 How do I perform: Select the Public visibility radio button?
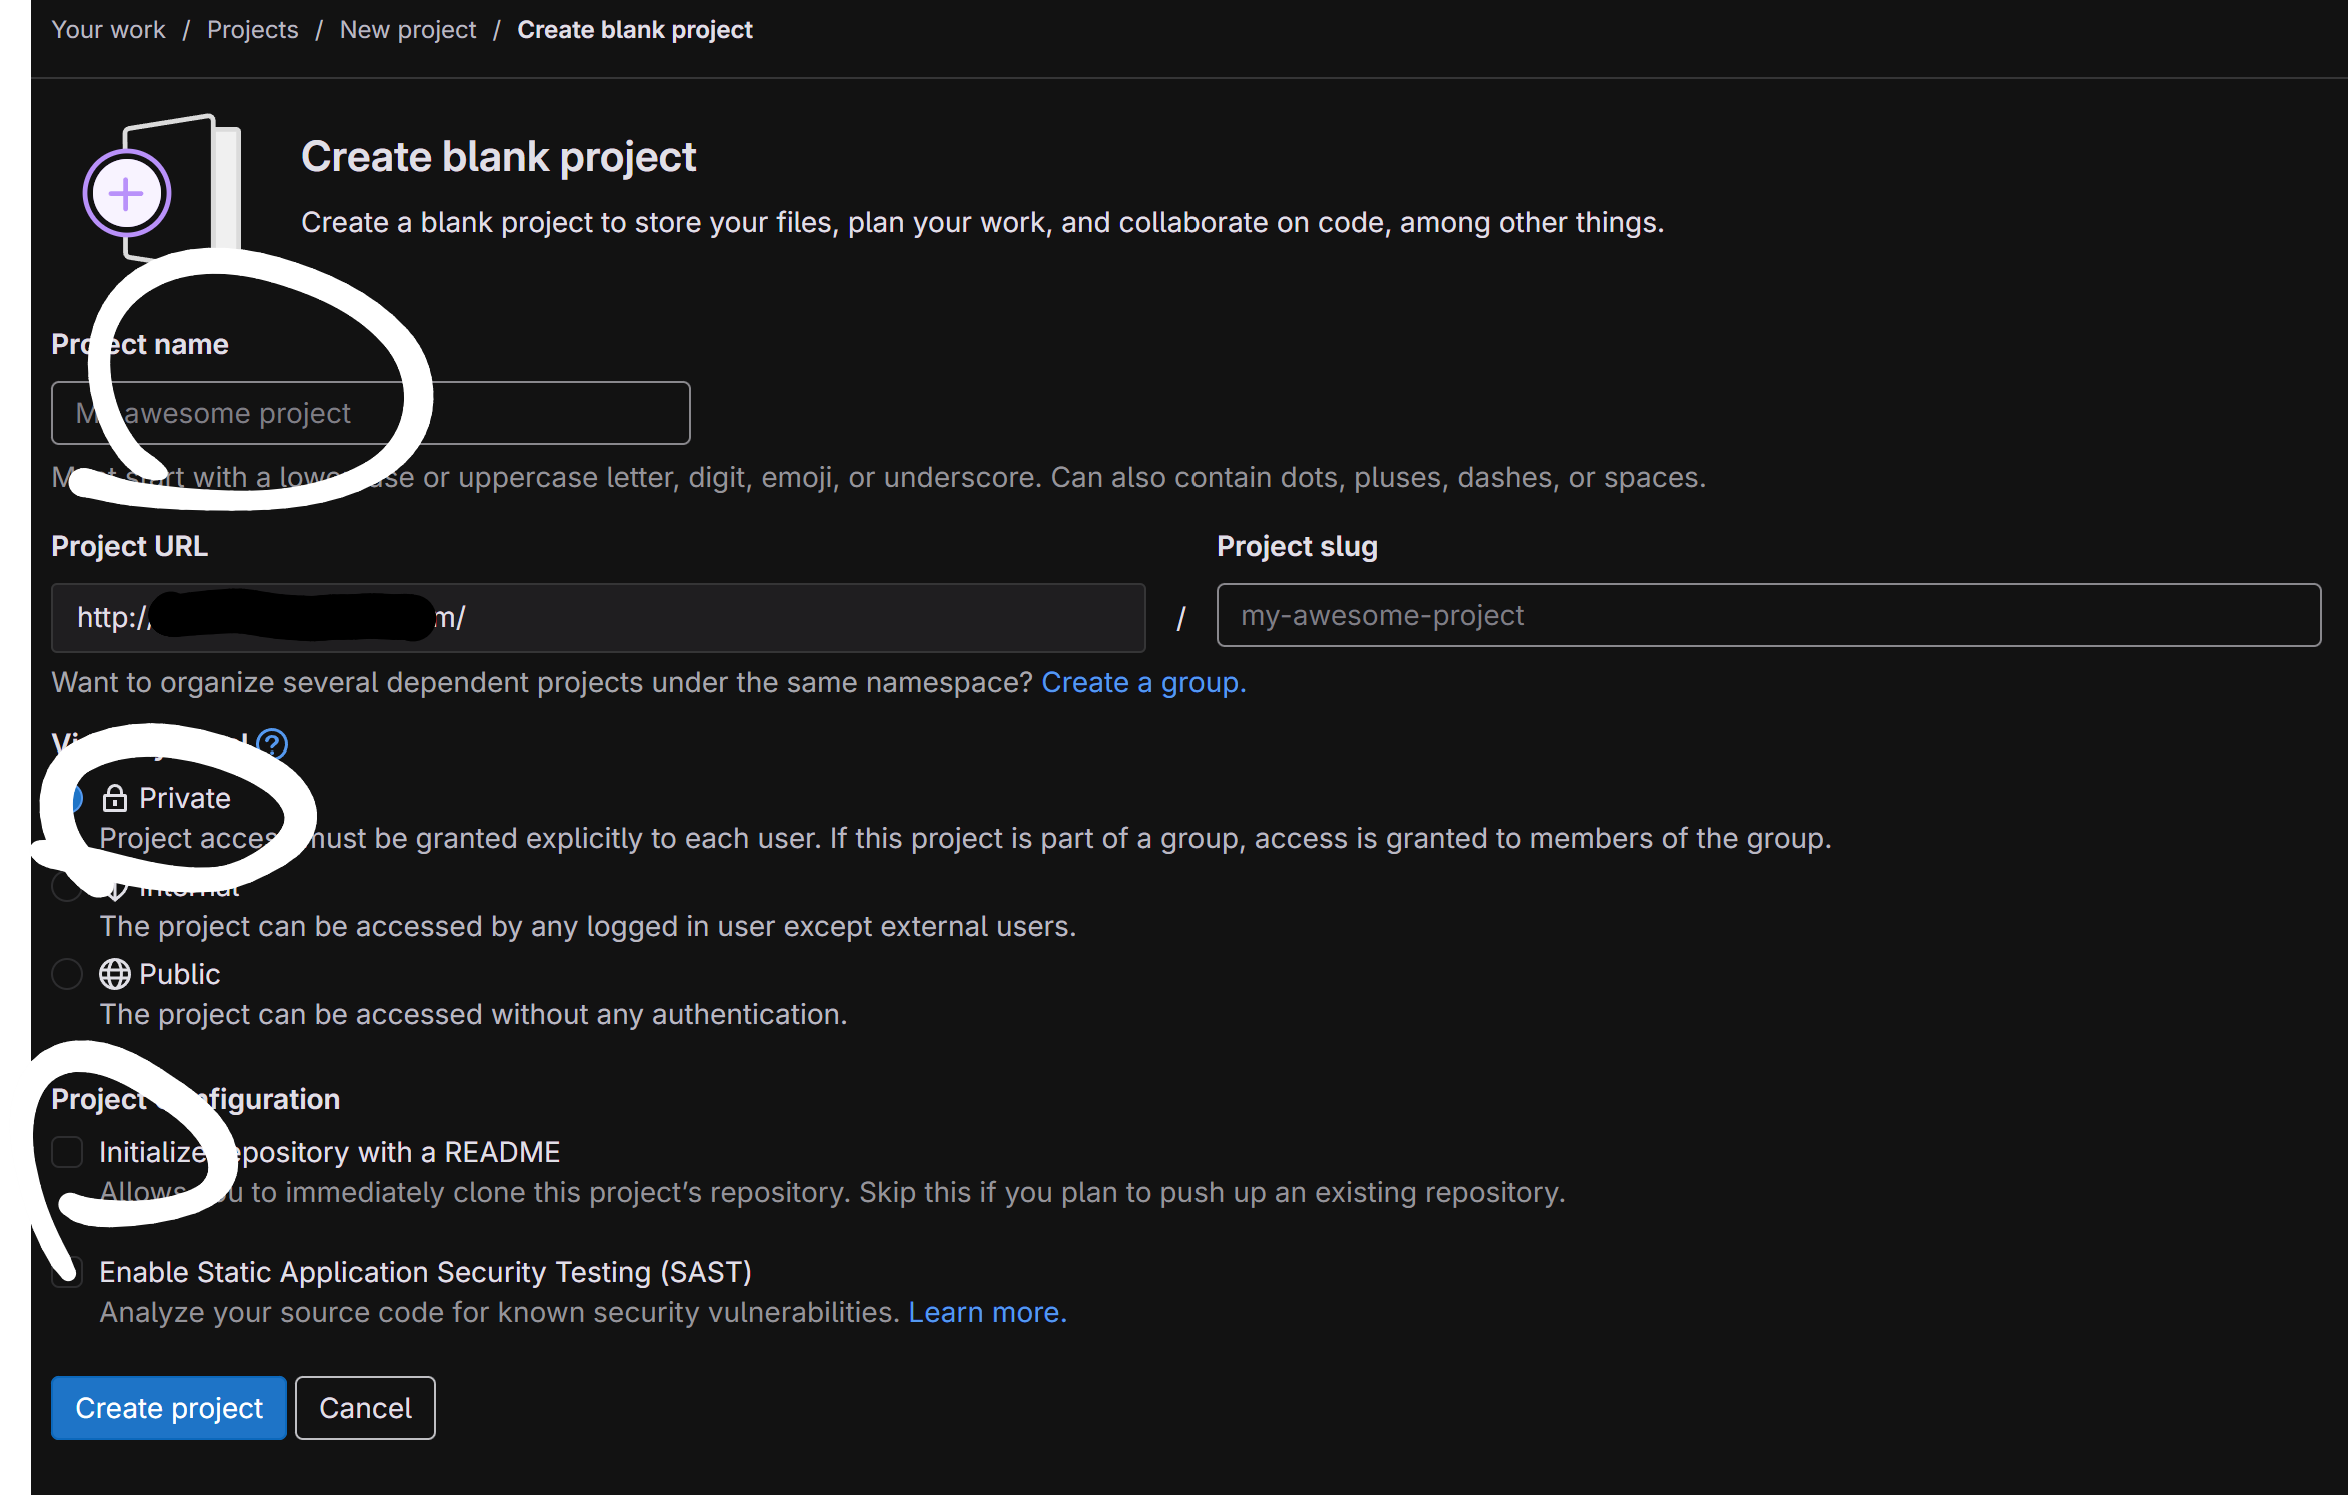coord(67,974)
